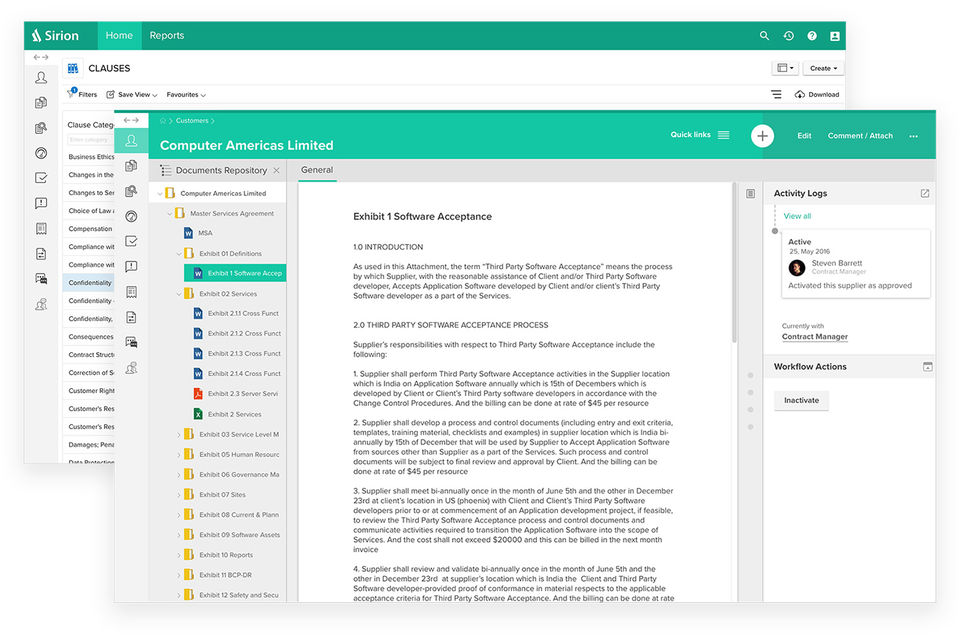The width and height of the screenshot is (960, 640).
Task: Open history clock icon in top bar
Action: click(789, 36)
